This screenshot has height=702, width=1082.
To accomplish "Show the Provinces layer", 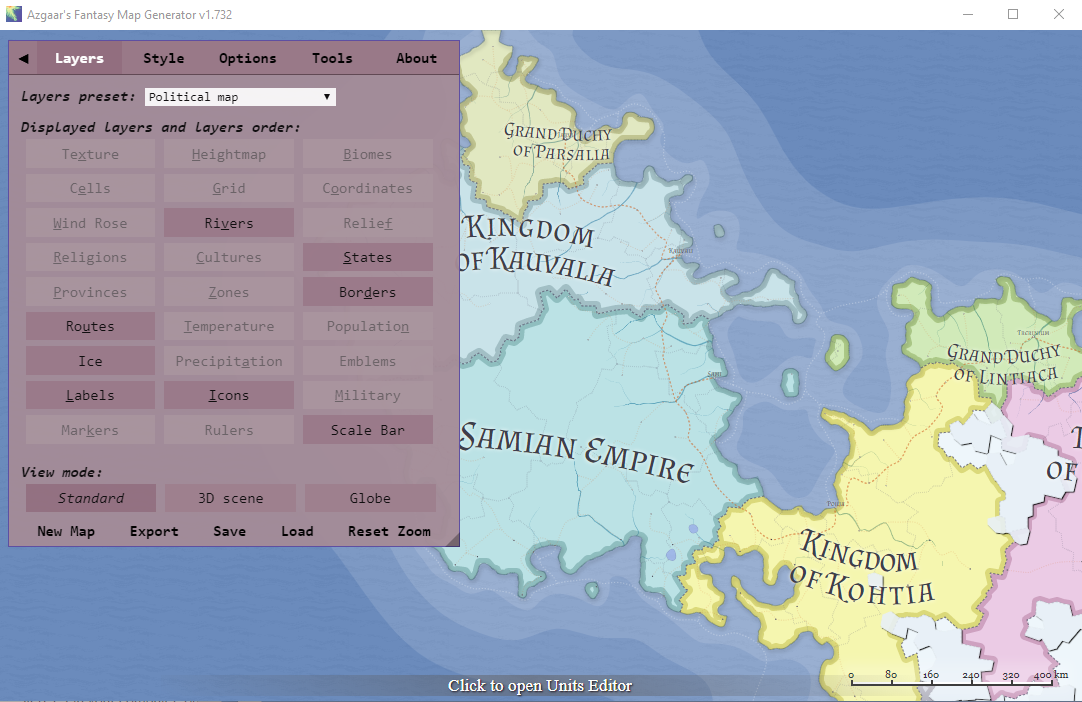I will pyautogui.click(x=90, y=292).
